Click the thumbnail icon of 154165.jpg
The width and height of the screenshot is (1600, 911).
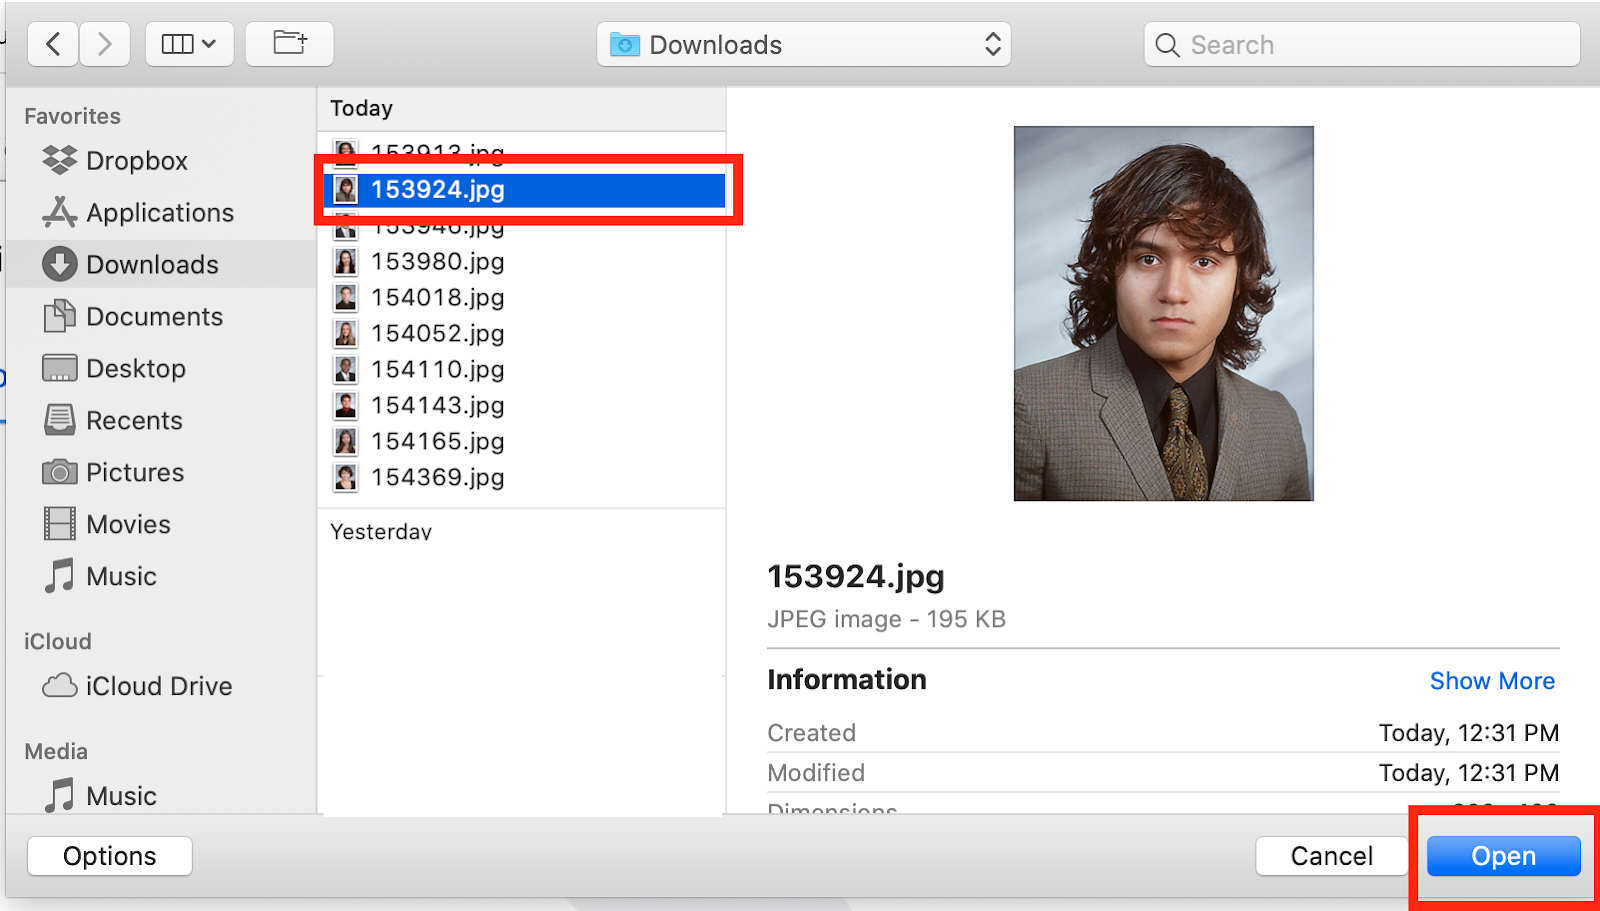pos(346,442)
